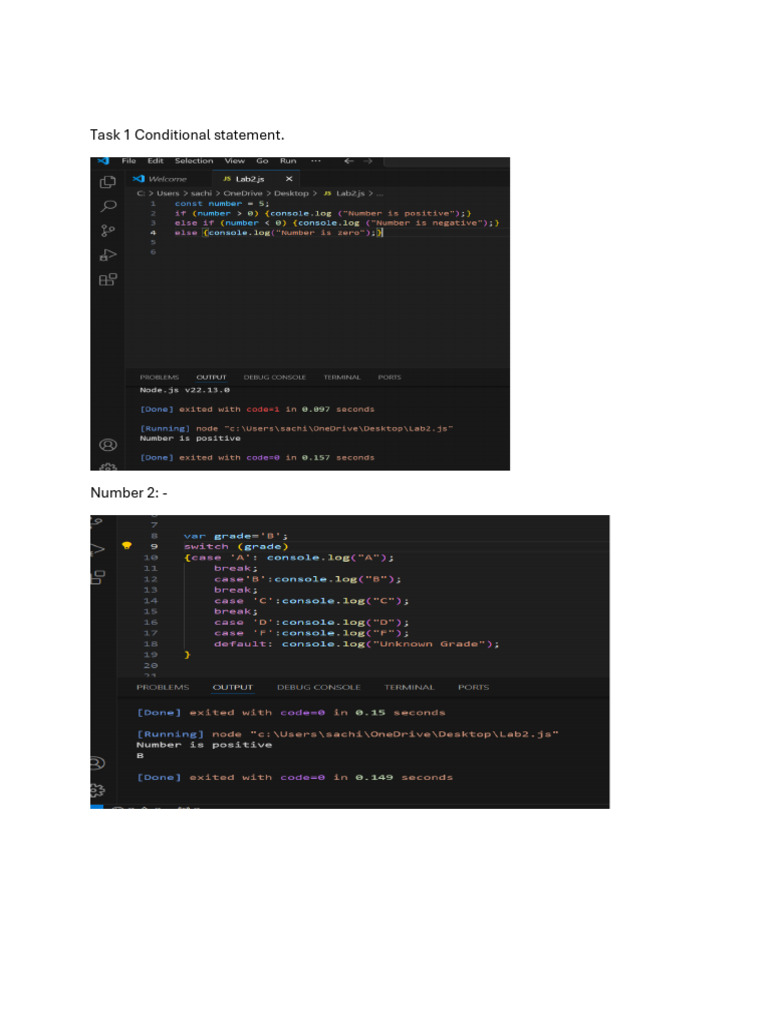Click 'Node.js v22.13.0' output text
This screenshot has width=768, height=1024.
point(185,390)
